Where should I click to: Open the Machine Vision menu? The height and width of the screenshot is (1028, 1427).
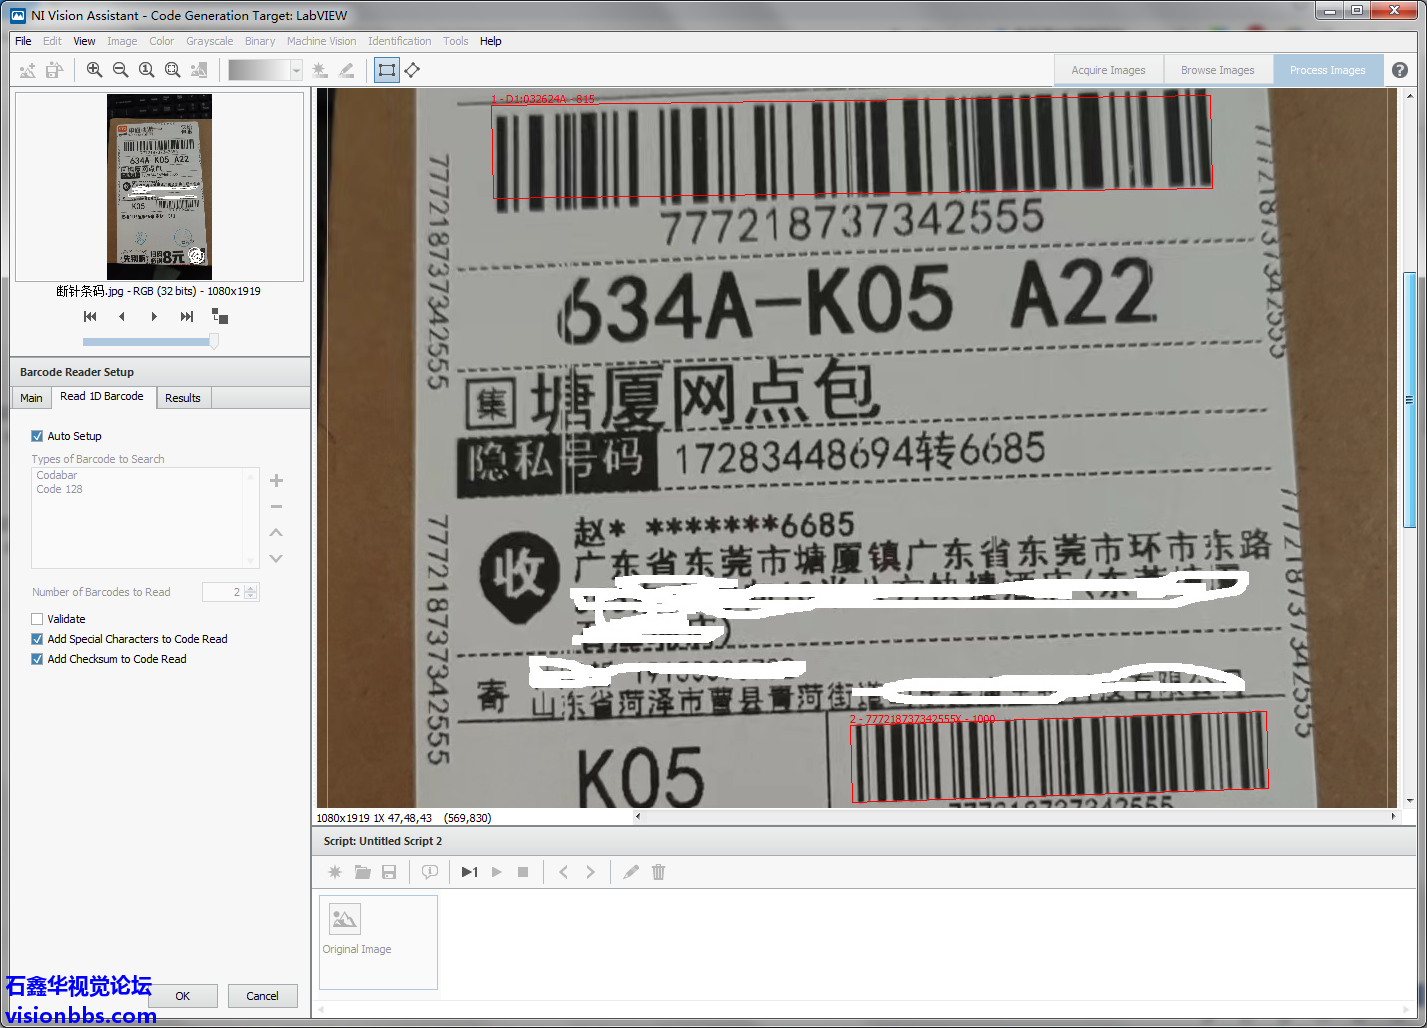tap(321, 41)
